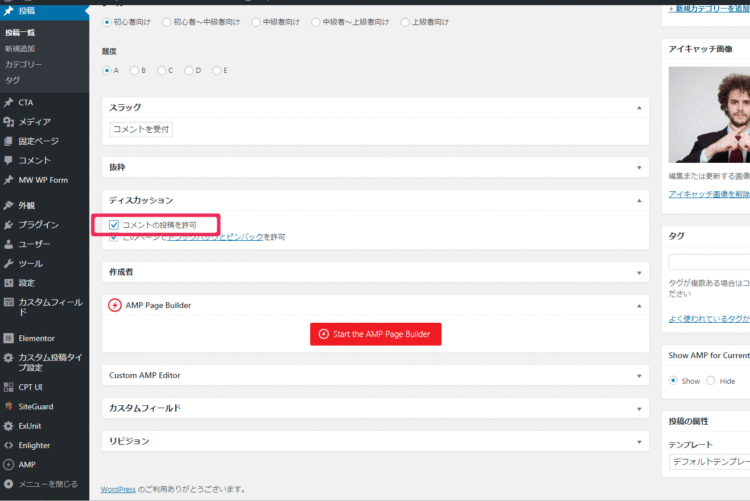
Task: Click the slug text input field
Action: [x=141, y=129]
